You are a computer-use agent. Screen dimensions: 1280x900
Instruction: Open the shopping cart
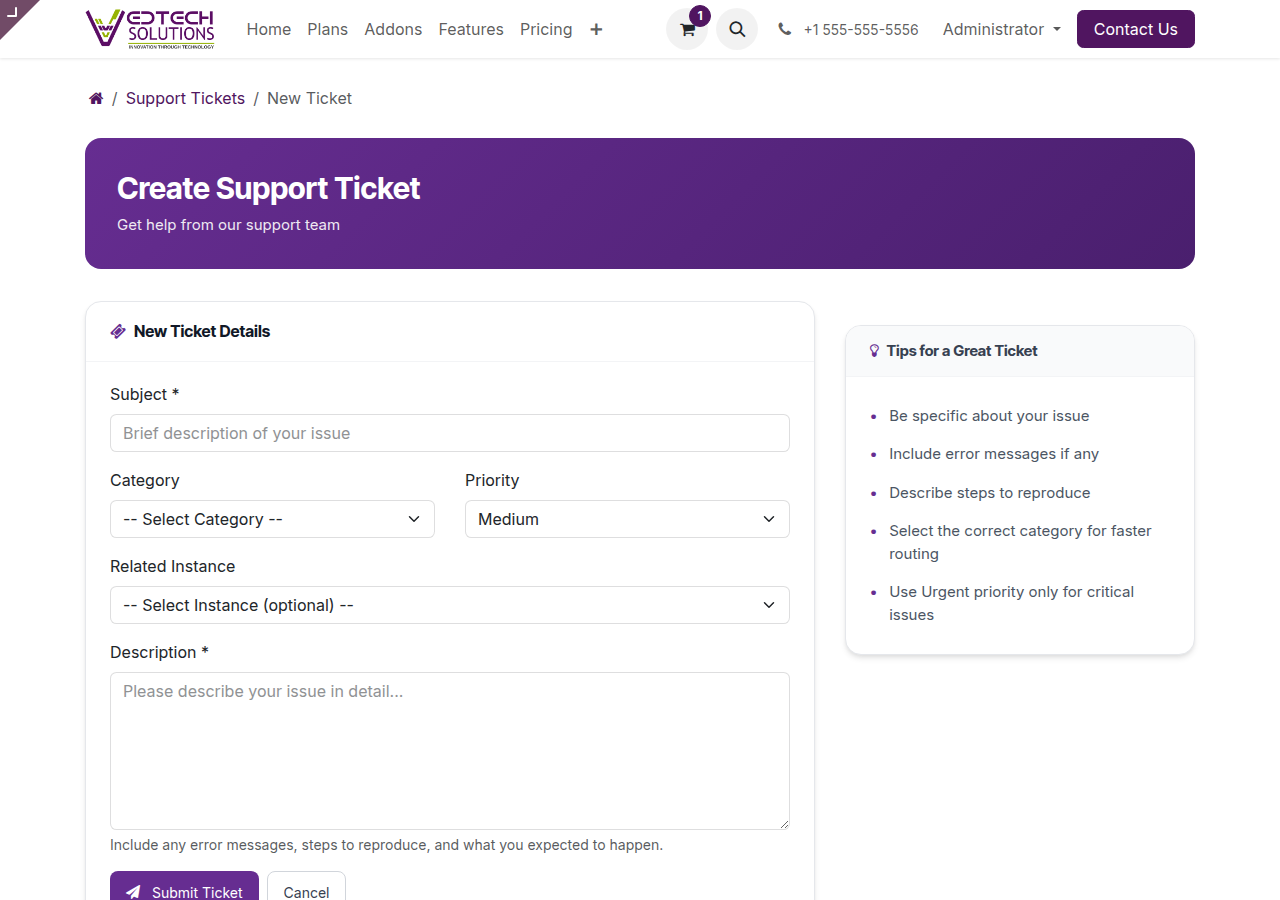pyautogui.click(x=687, y=29)
